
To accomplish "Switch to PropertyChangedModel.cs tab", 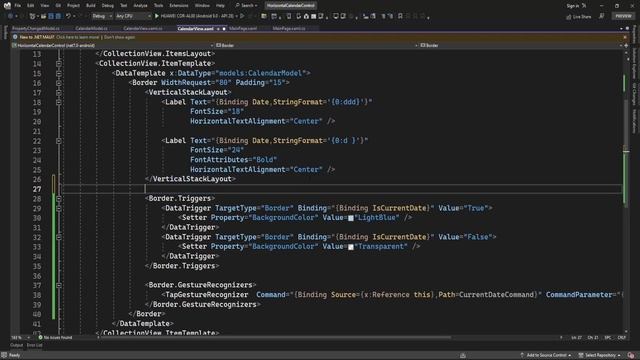I will coord(36,29).
